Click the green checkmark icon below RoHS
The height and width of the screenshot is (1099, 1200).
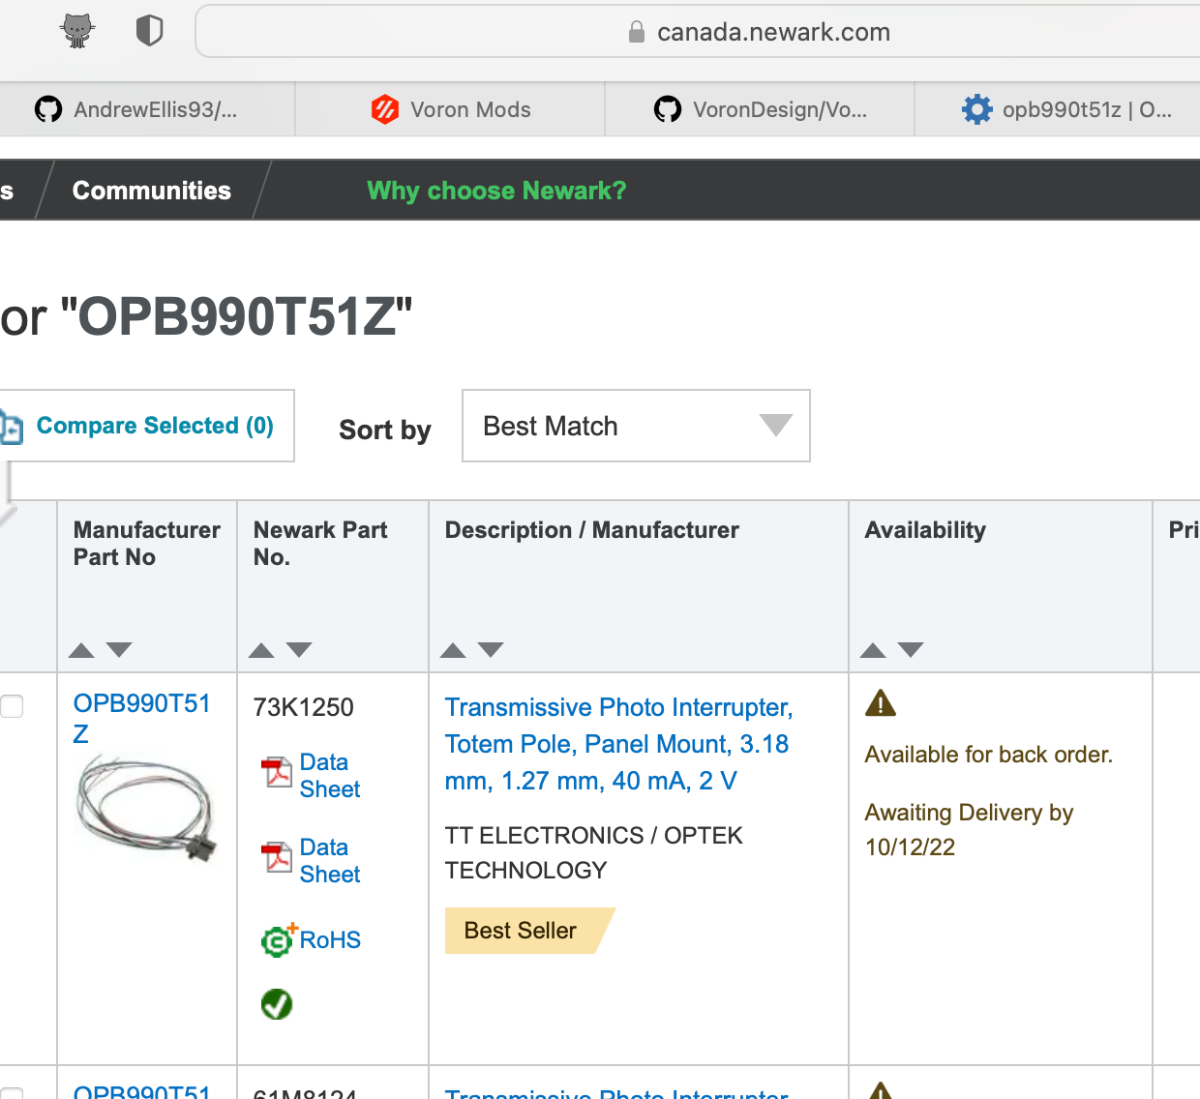(277, 1004)
